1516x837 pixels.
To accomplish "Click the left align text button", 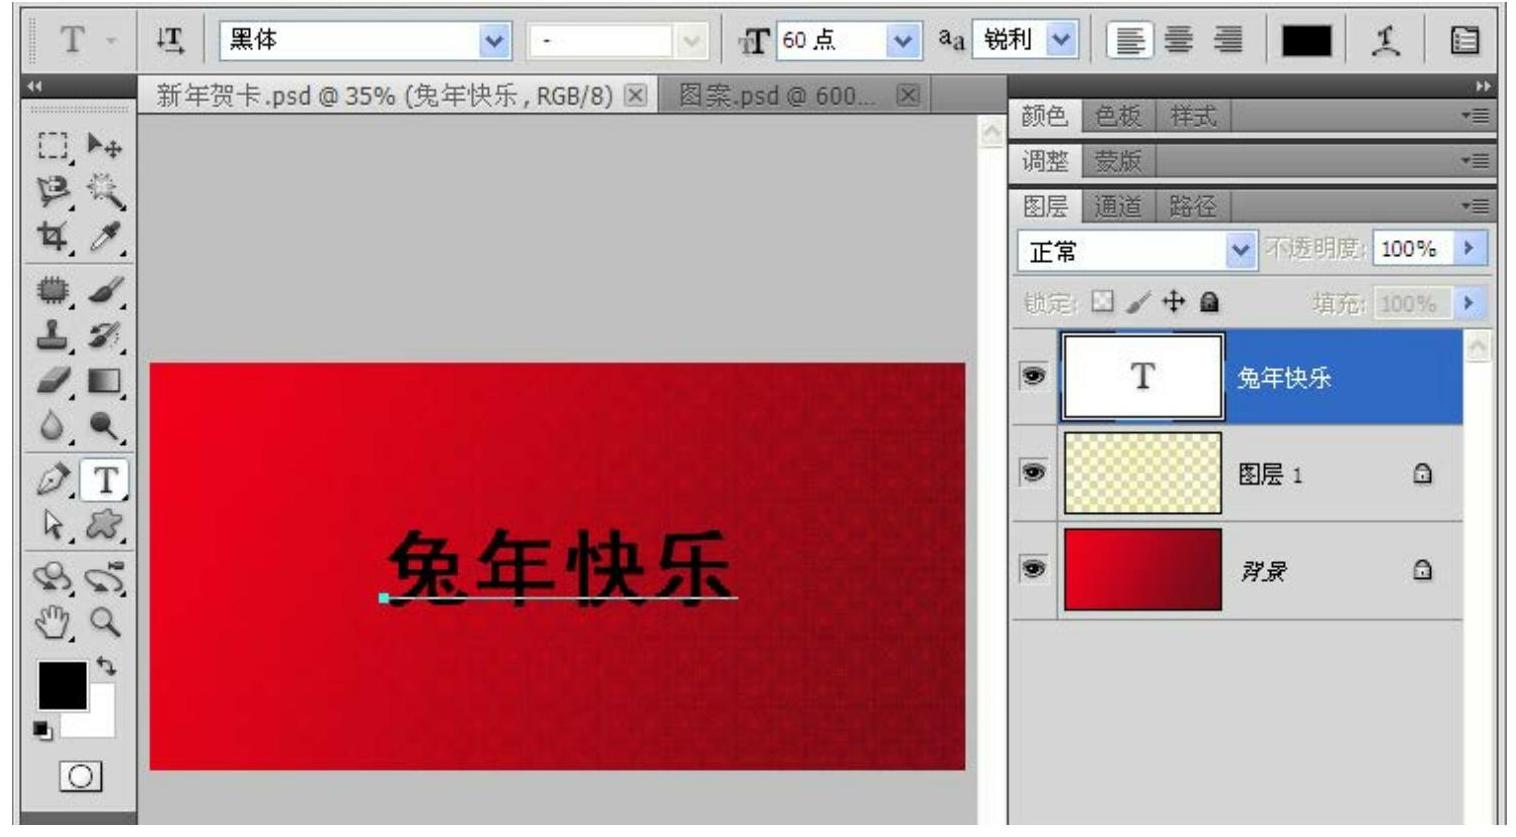I will (x=1129, y=40).
